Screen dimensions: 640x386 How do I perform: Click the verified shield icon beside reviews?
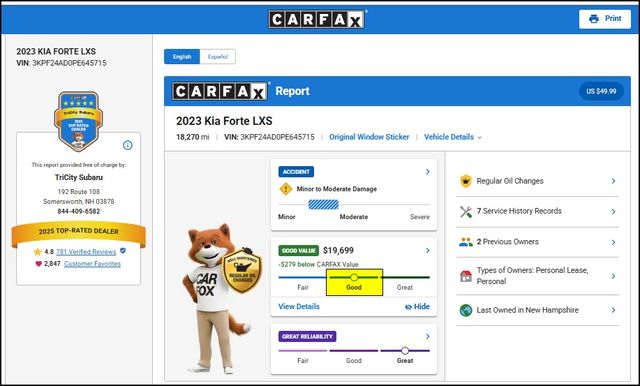point(123,251)
